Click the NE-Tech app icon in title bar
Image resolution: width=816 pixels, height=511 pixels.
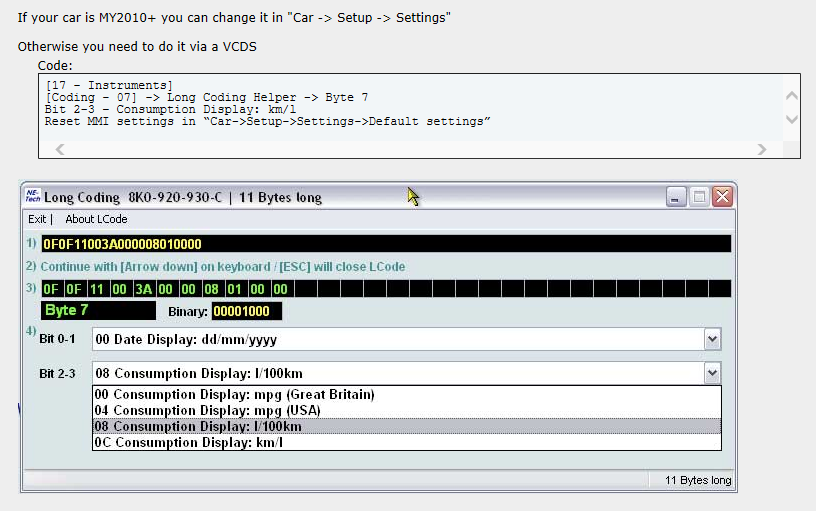point(32,197)
